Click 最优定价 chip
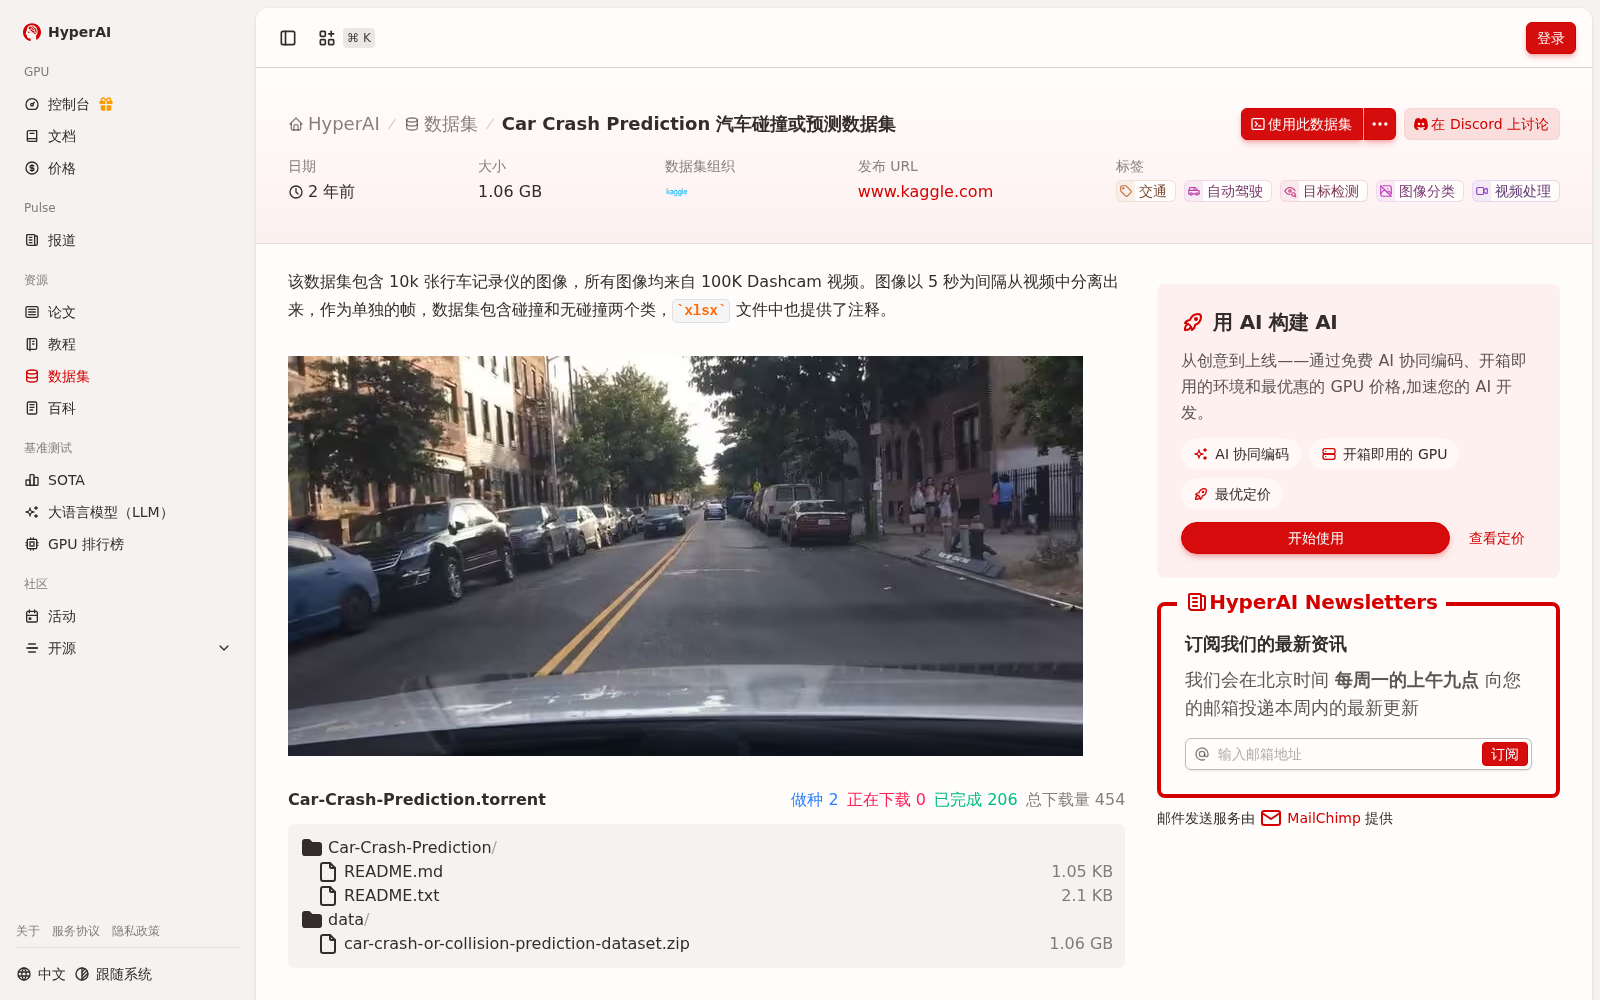1600x1000 pixels. (x=1232, y=494)
